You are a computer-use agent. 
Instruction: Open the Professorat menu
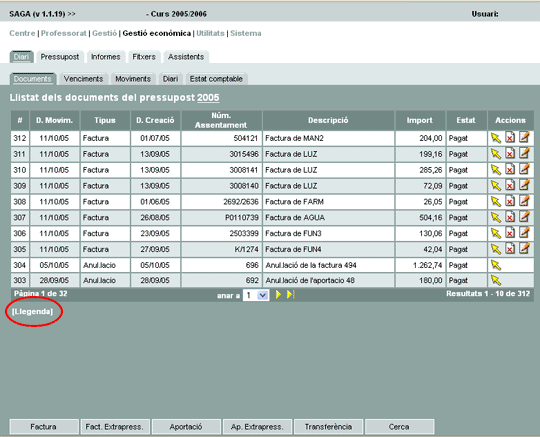point(64,33)
